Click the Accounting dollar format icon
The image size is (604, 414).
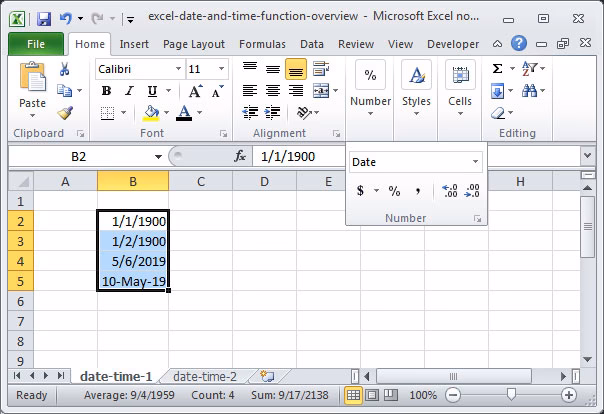[360, 191]
